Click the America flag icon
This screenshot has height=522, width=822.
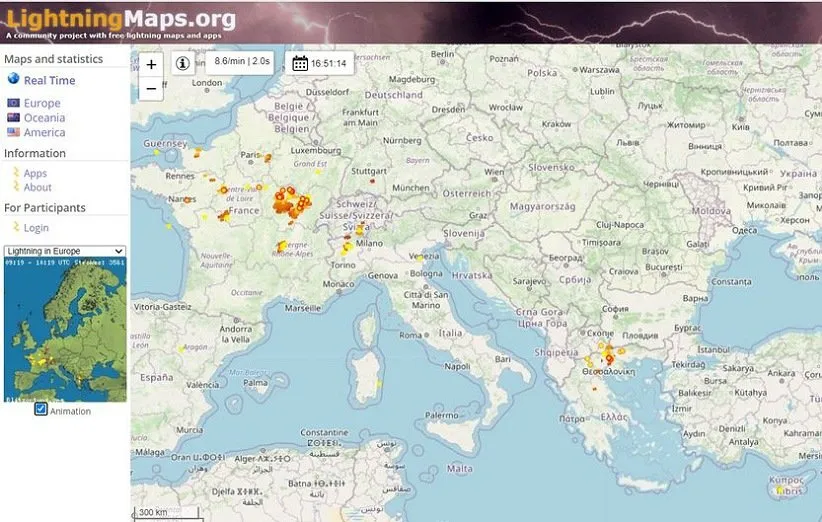click(x=13, y=132)
